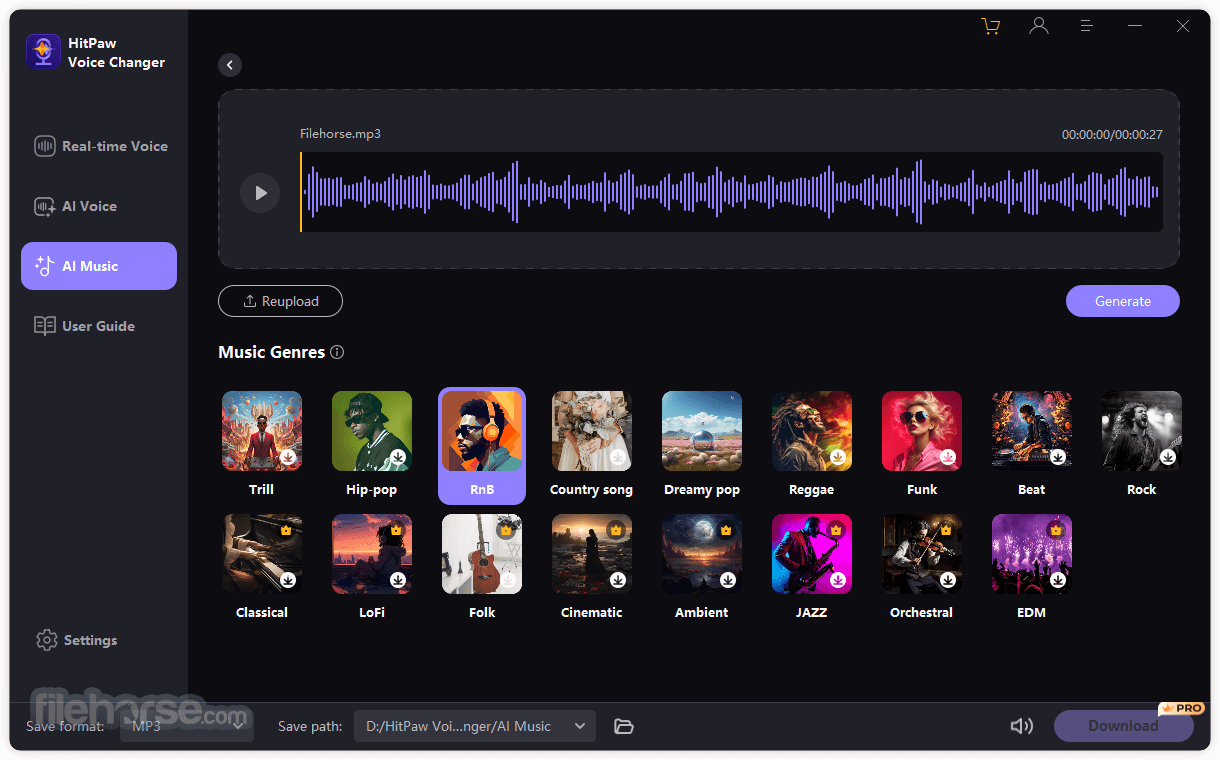Play the Filehorse.mp3 audio

(260, 193)
